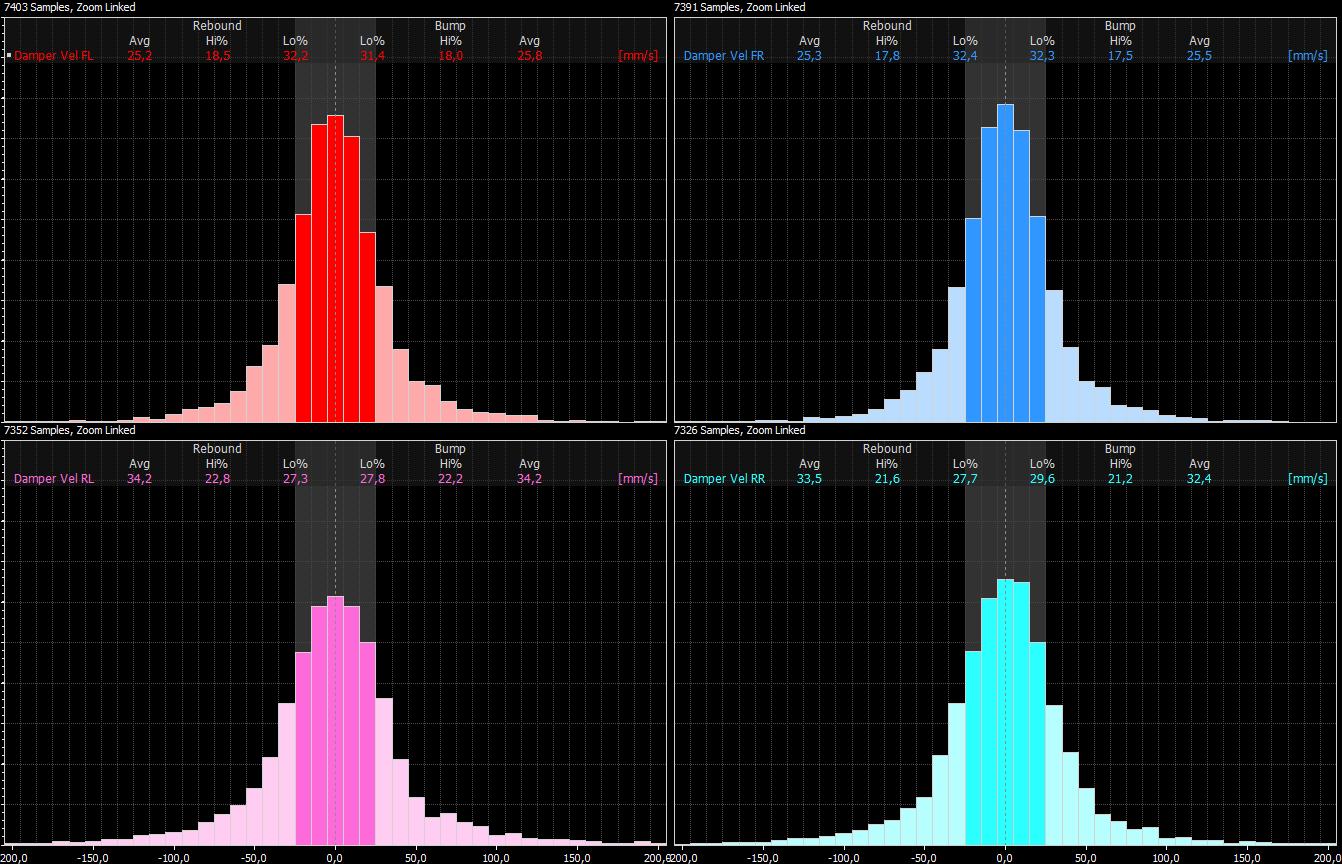Click the [mm/s] unit in the FL panel
Screen dimensions: 1342x864
(x=638, y=56)
